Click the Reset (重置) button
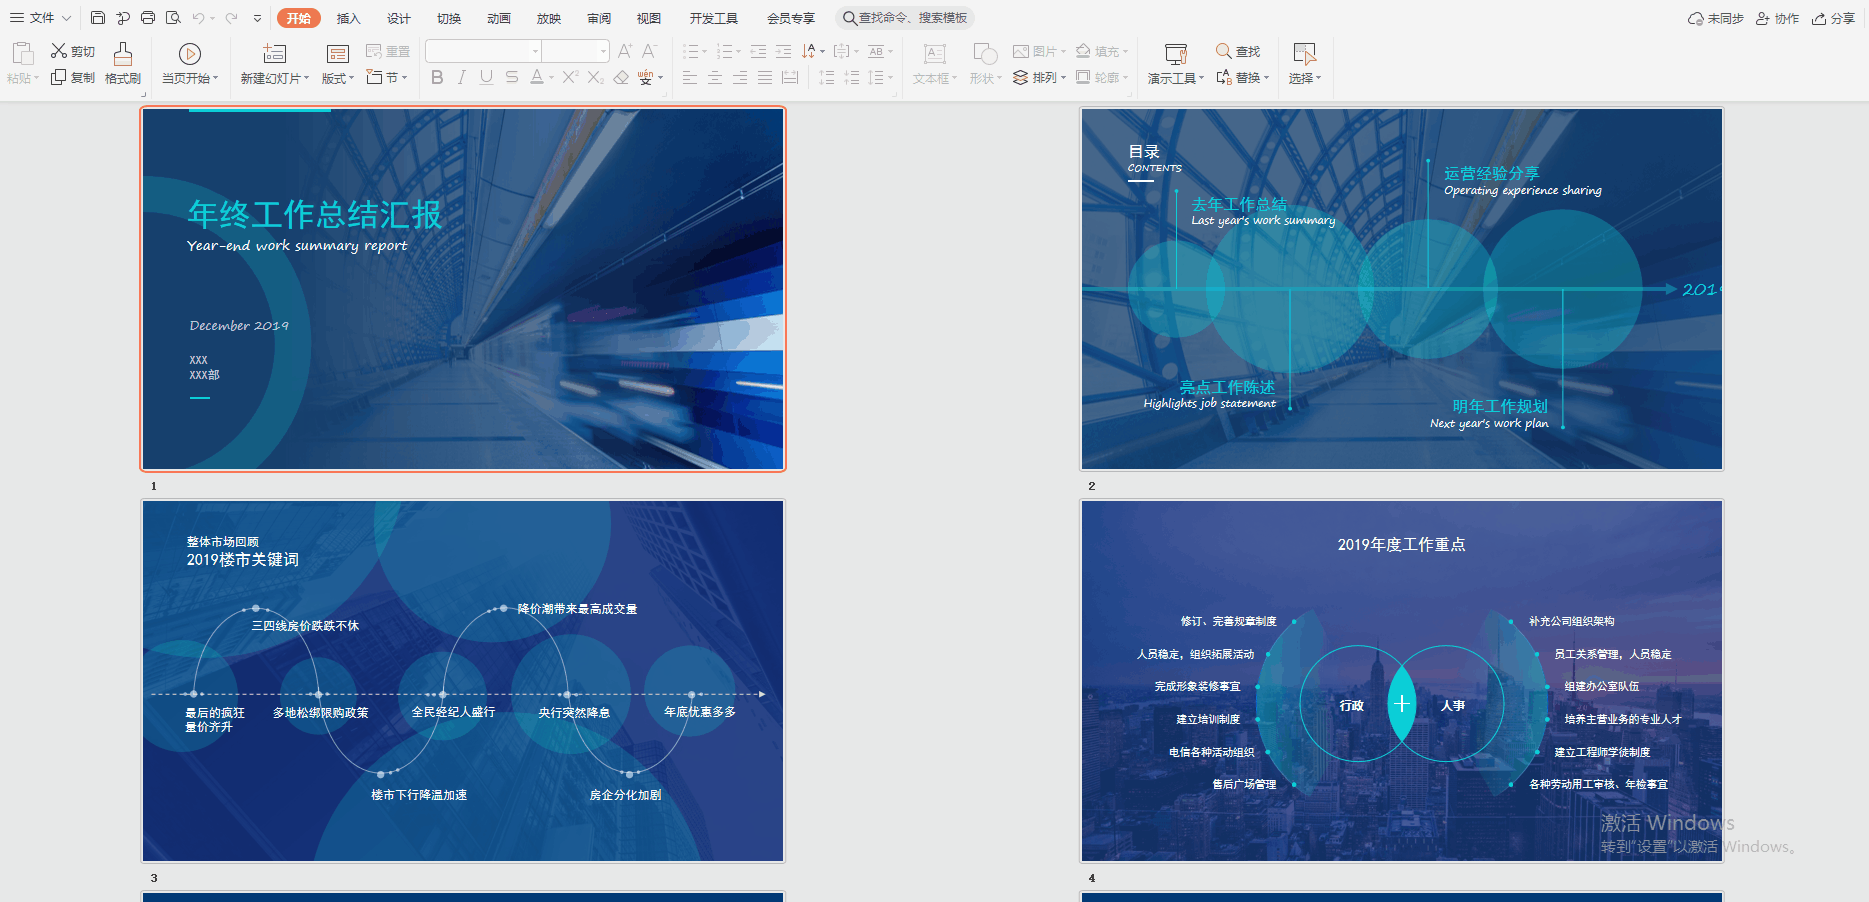Screen dimensions: 1869x902 coord(388,51)
